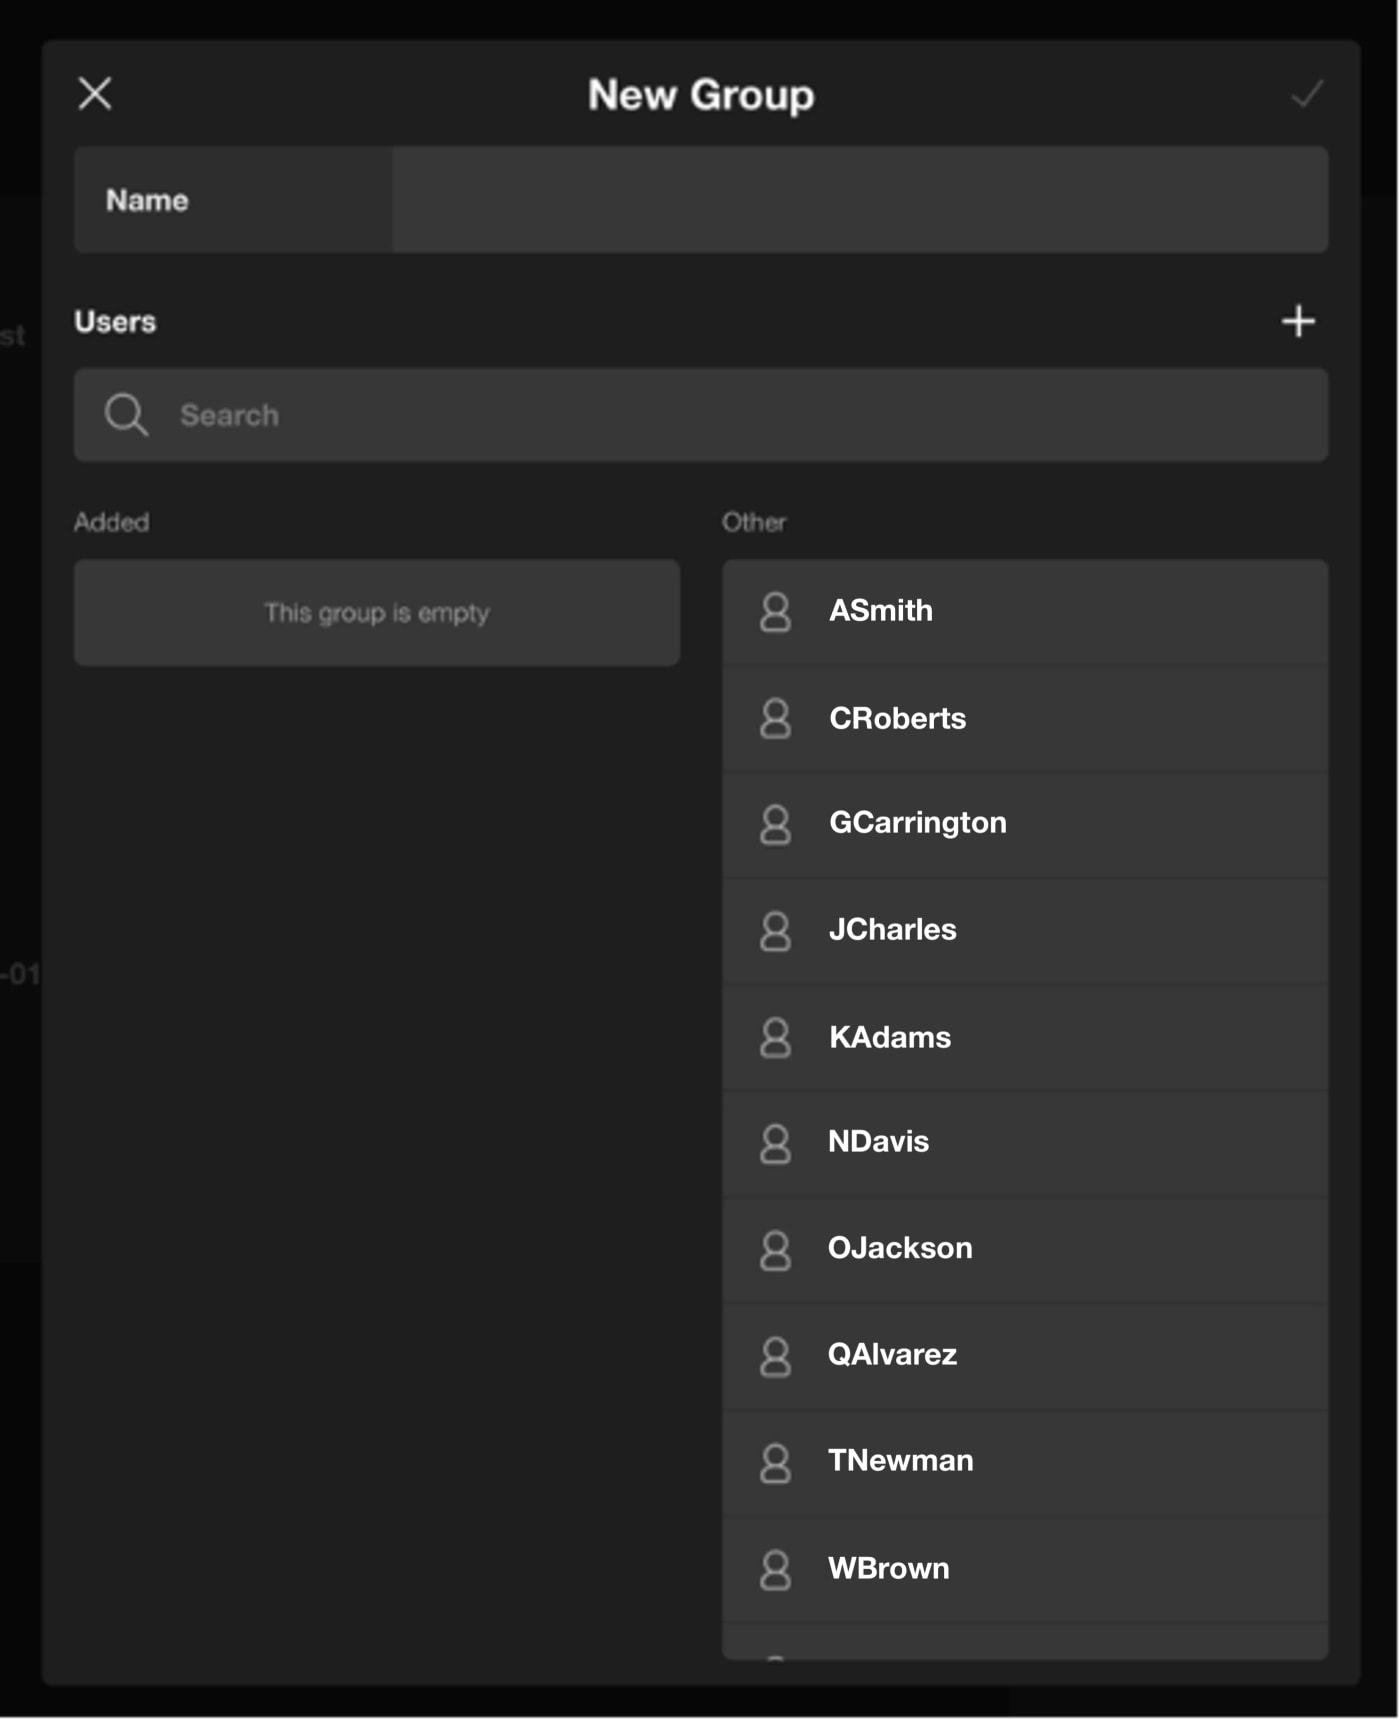Screen dimensions: 1400x1720
Task: Close the New Group dialog with X
Action: tap(95, 94)
